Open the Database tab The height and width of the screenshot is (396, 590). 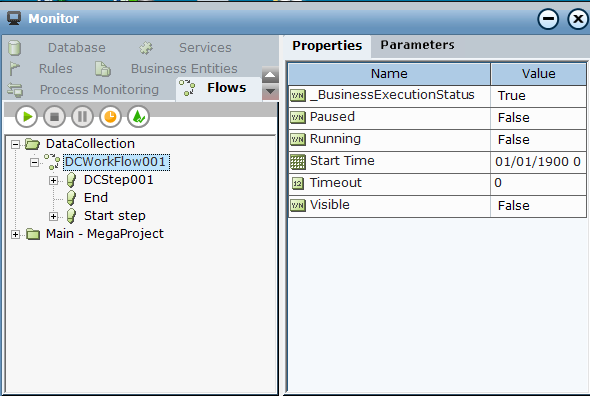pos(76,48)
